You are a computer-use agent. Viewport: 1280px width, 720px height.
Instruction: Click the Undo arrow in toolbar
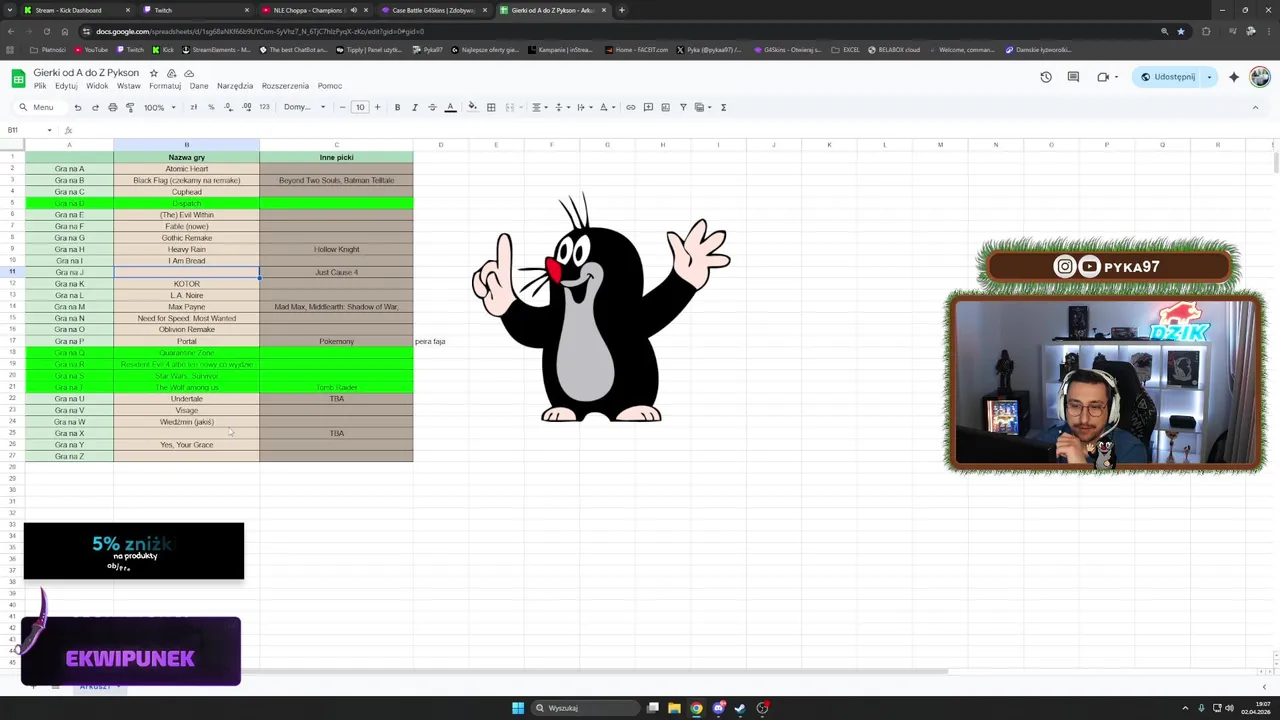pyautogui.click(x=77, y=107)
